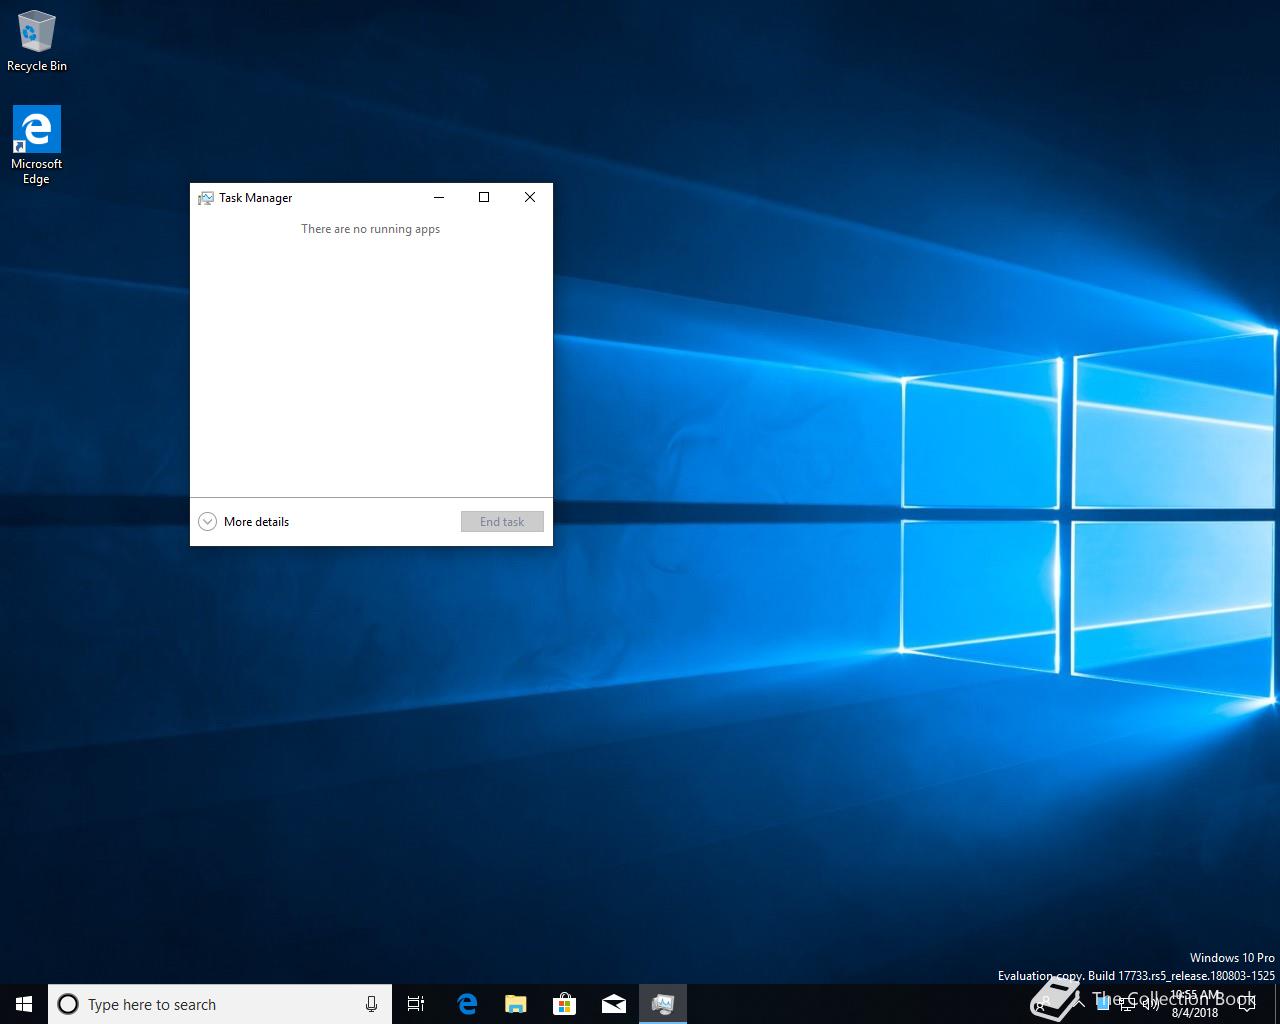Open the Mail app from the taskbar
Screen dimensions: 1280x1024
(x=614, y=1004)
